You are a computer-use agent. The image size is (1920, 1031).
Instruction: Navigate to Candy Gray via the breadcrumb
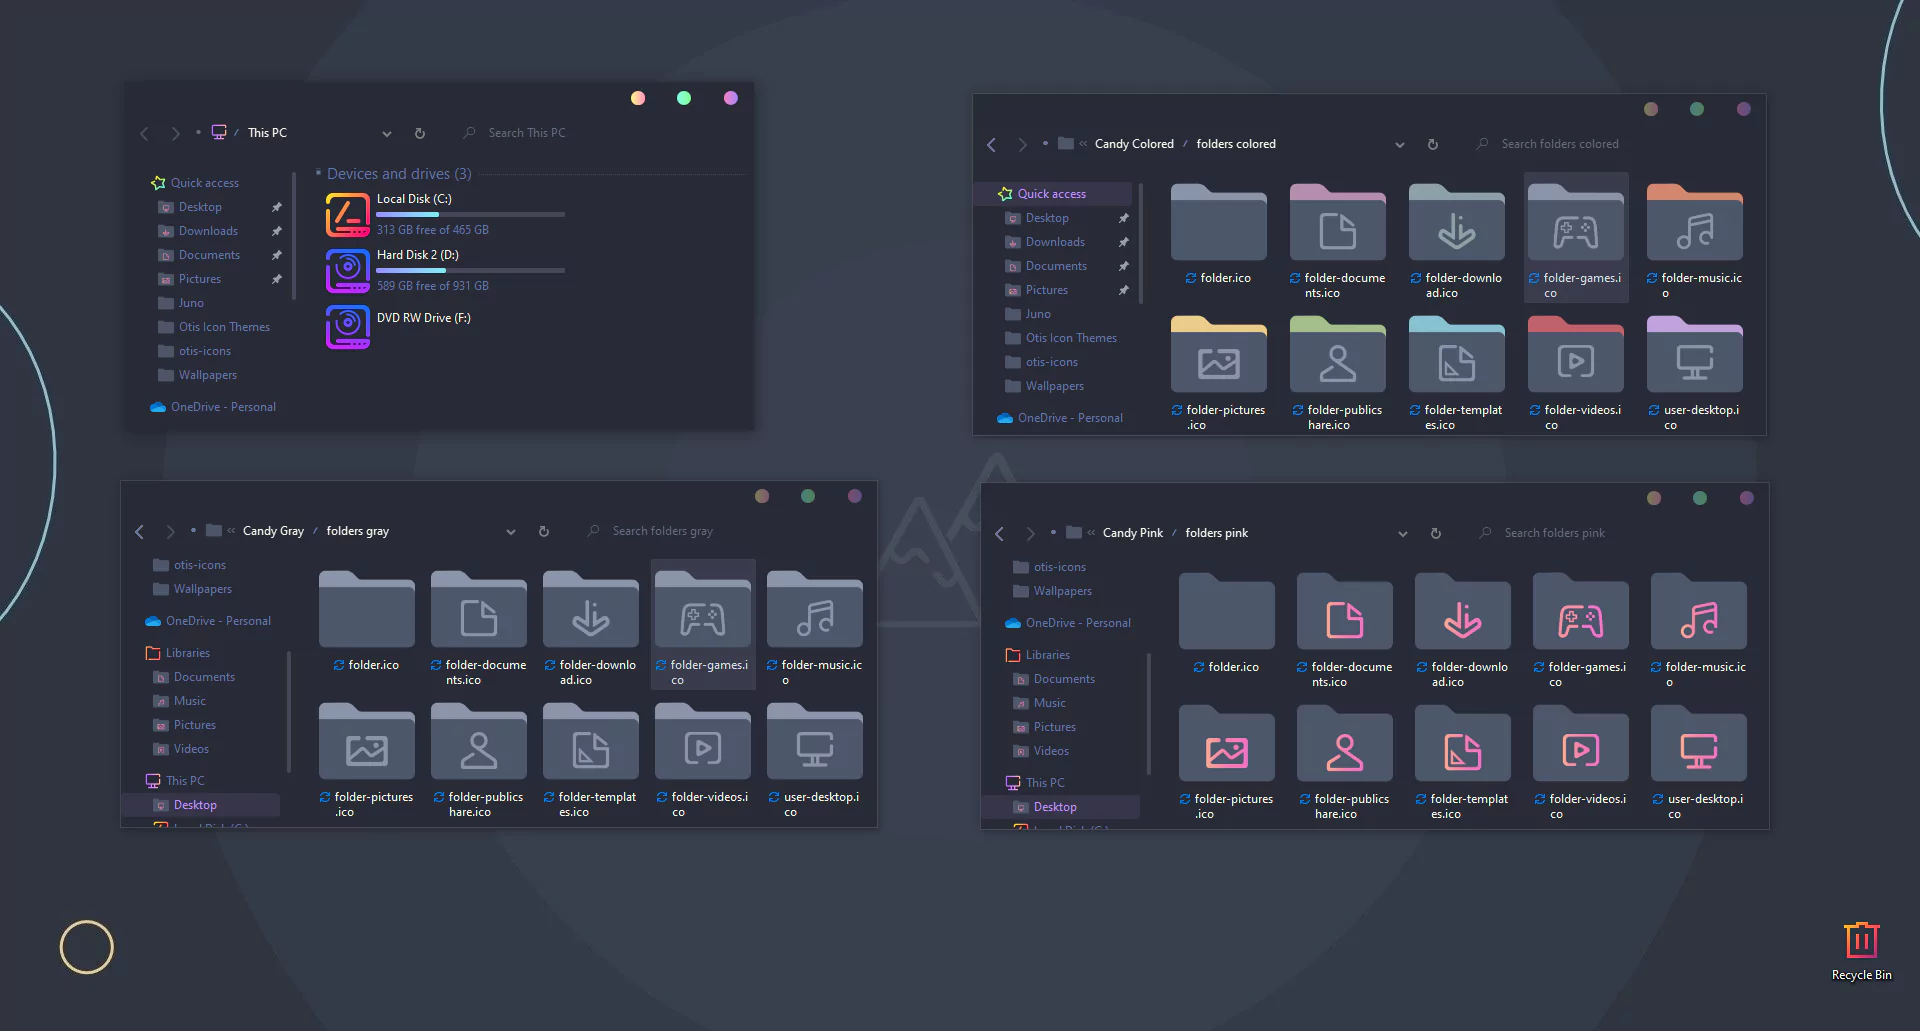(x=273, y=531)
